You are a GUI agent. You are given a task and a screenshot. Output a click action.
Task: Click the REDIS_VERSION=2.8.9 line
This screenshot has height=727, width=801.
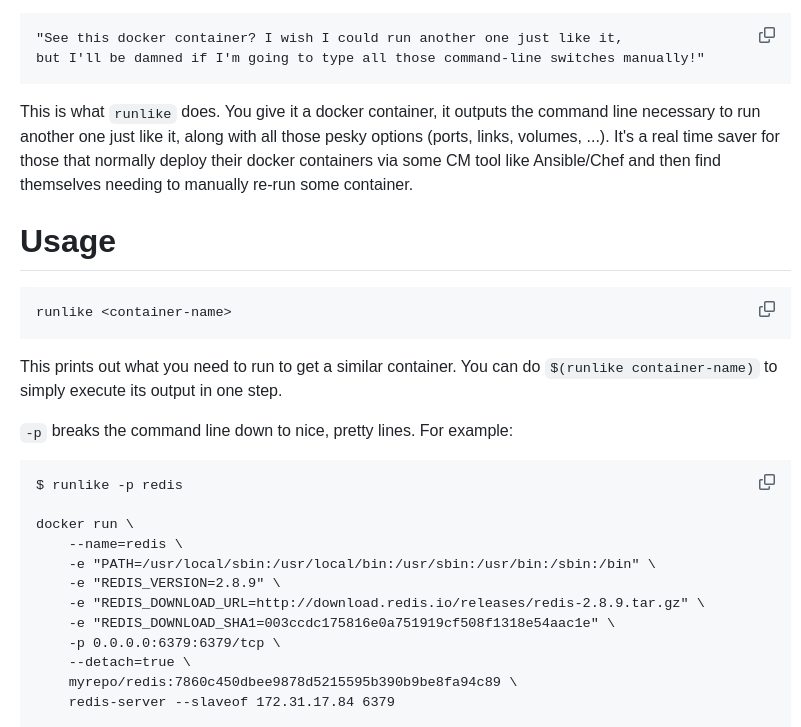pyautogui.click(x=174, y=583)
